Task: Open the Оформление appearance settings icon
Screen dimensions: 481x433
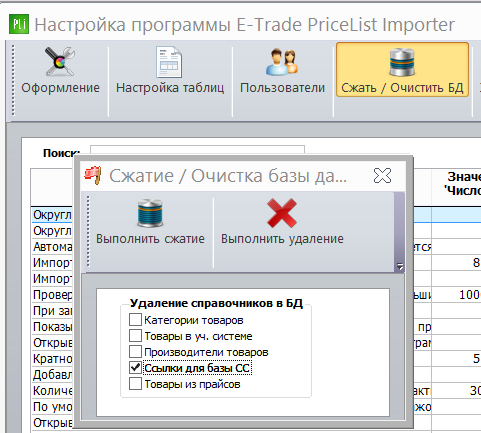Action: [x=60, y=70]
